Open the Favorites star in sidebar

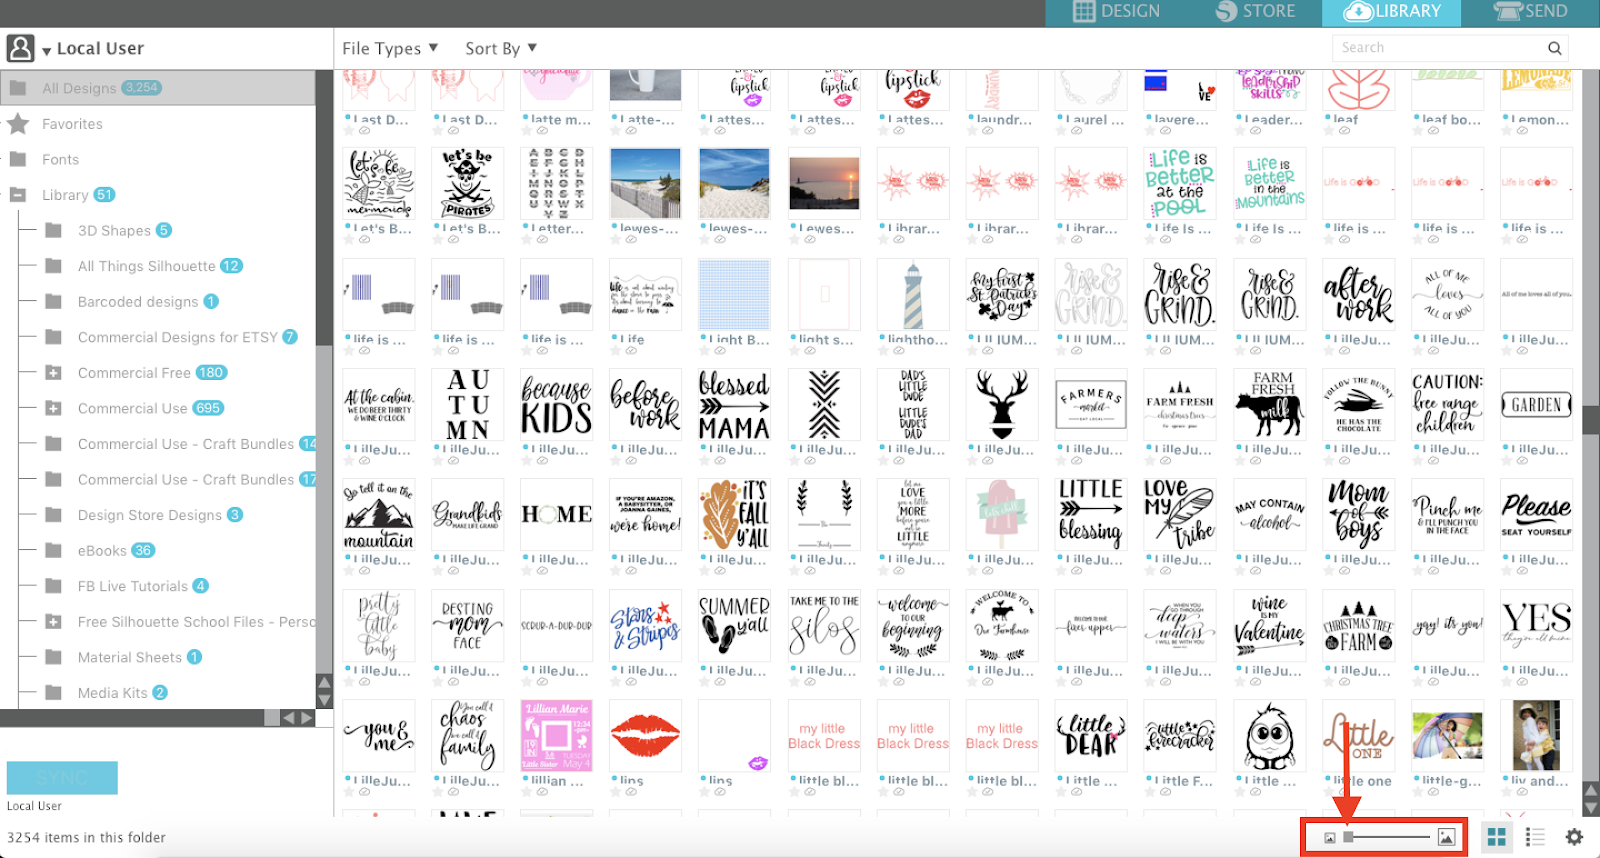[x=18, y=124]
